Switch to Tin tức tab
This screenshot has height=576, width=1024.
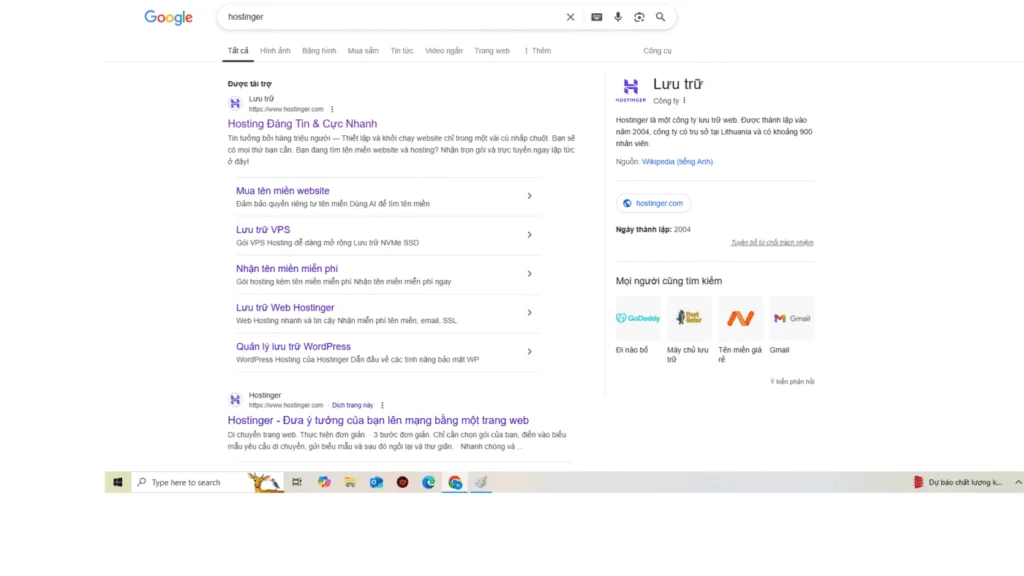pos(402,50)
